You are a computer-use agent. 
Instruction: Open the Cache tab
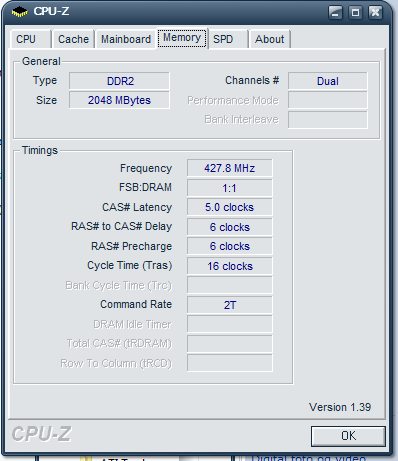pos(73,39)
